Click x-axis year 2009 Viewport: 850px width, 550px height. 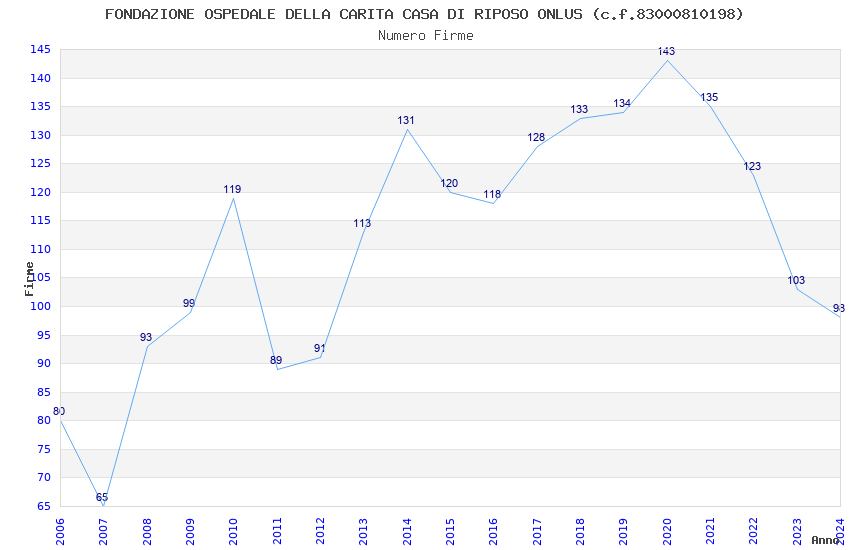click(x=190, y=531)
